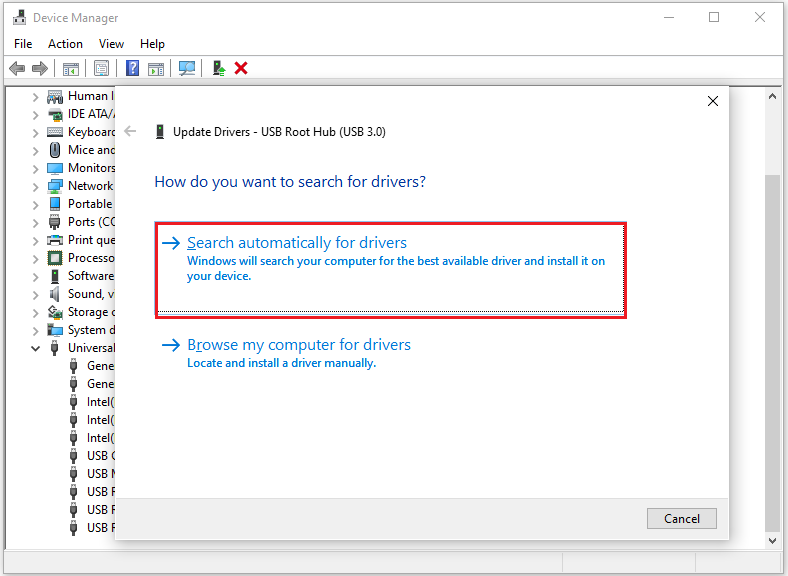Select the Keyboards category icon
The image size is (788, 576).
coord(55,132)
